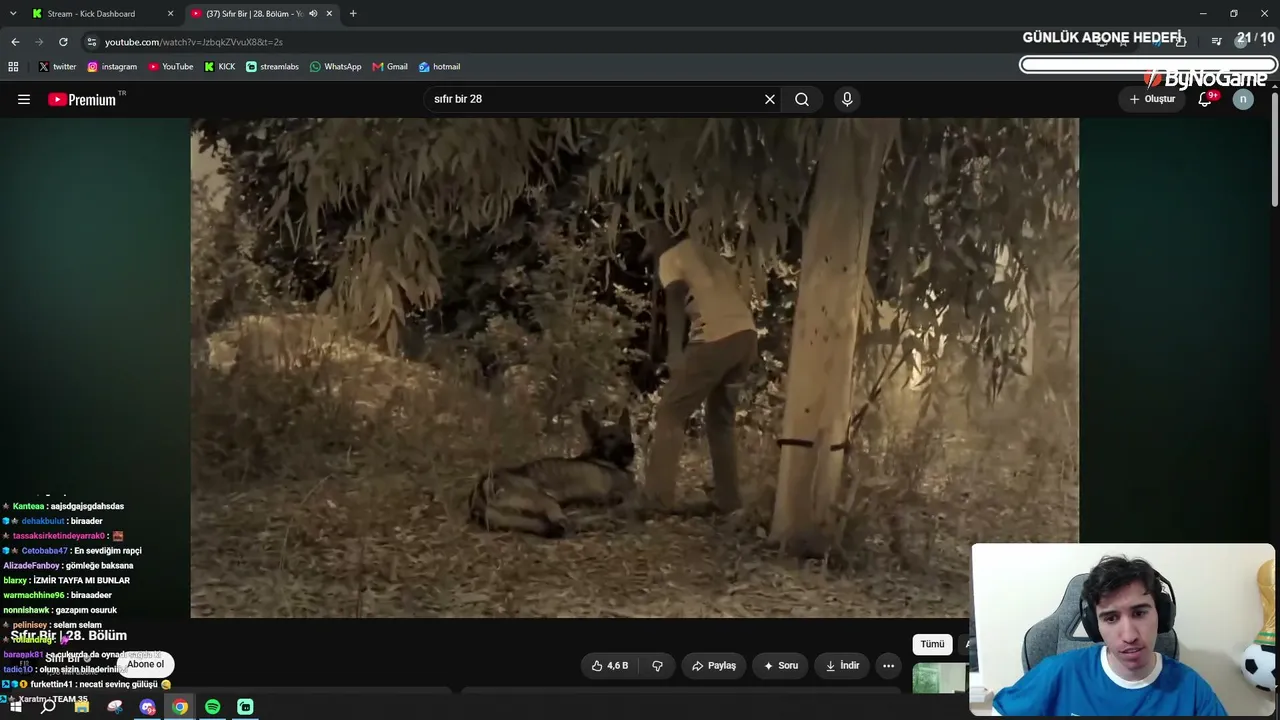Open the Chrome apps grid
1280x720 pixels.
coord(13,67)
